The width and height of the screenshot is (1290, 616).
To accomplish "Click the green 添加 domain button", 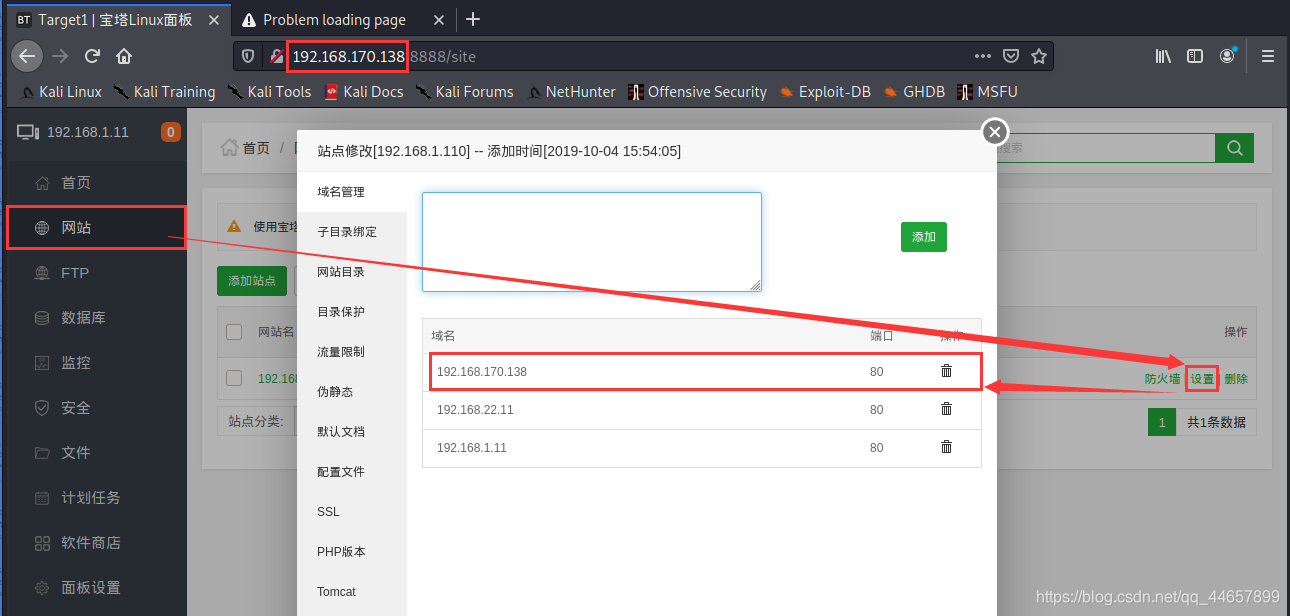I will [924, 237].
